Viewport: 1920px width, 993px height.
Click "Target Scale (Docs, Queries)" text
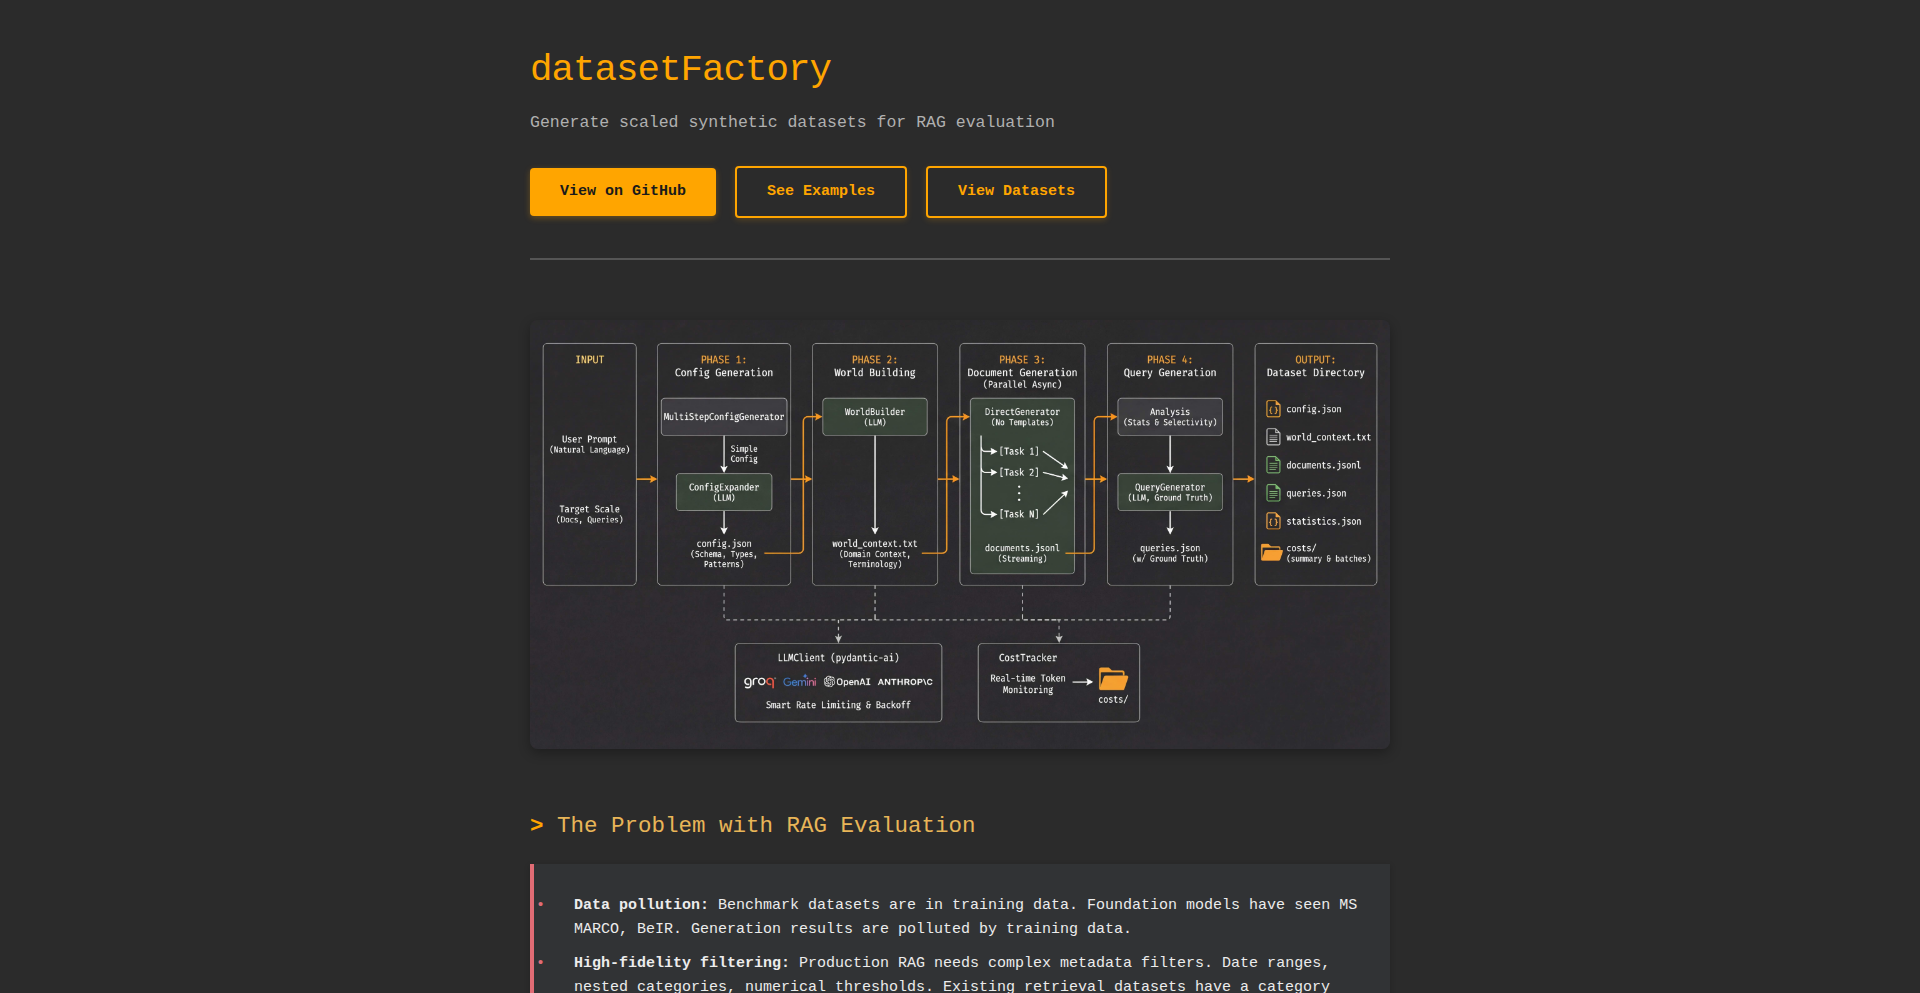pos(590,515)
